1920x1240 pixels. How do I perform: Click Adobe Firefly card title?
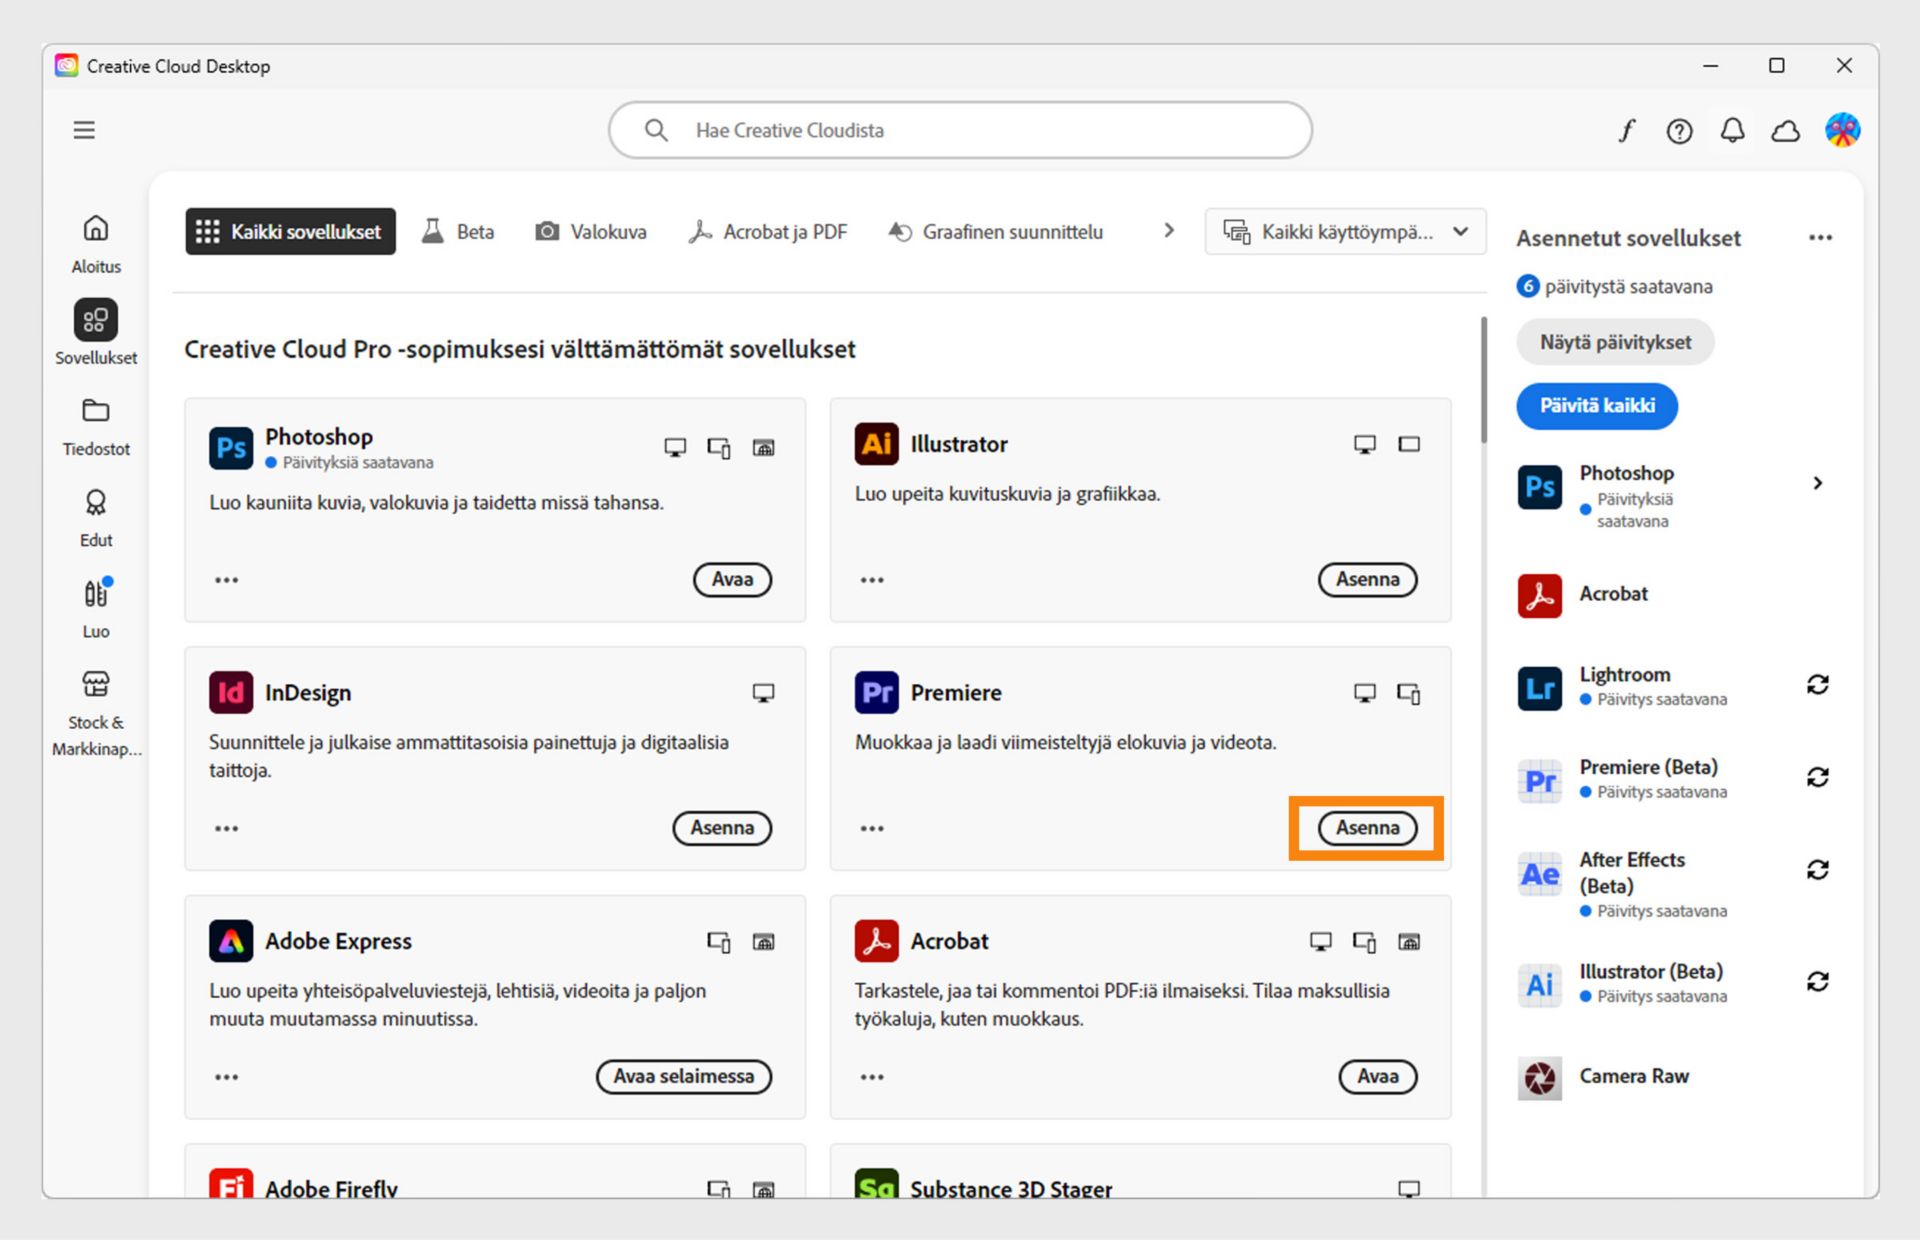coord(331,1188)
